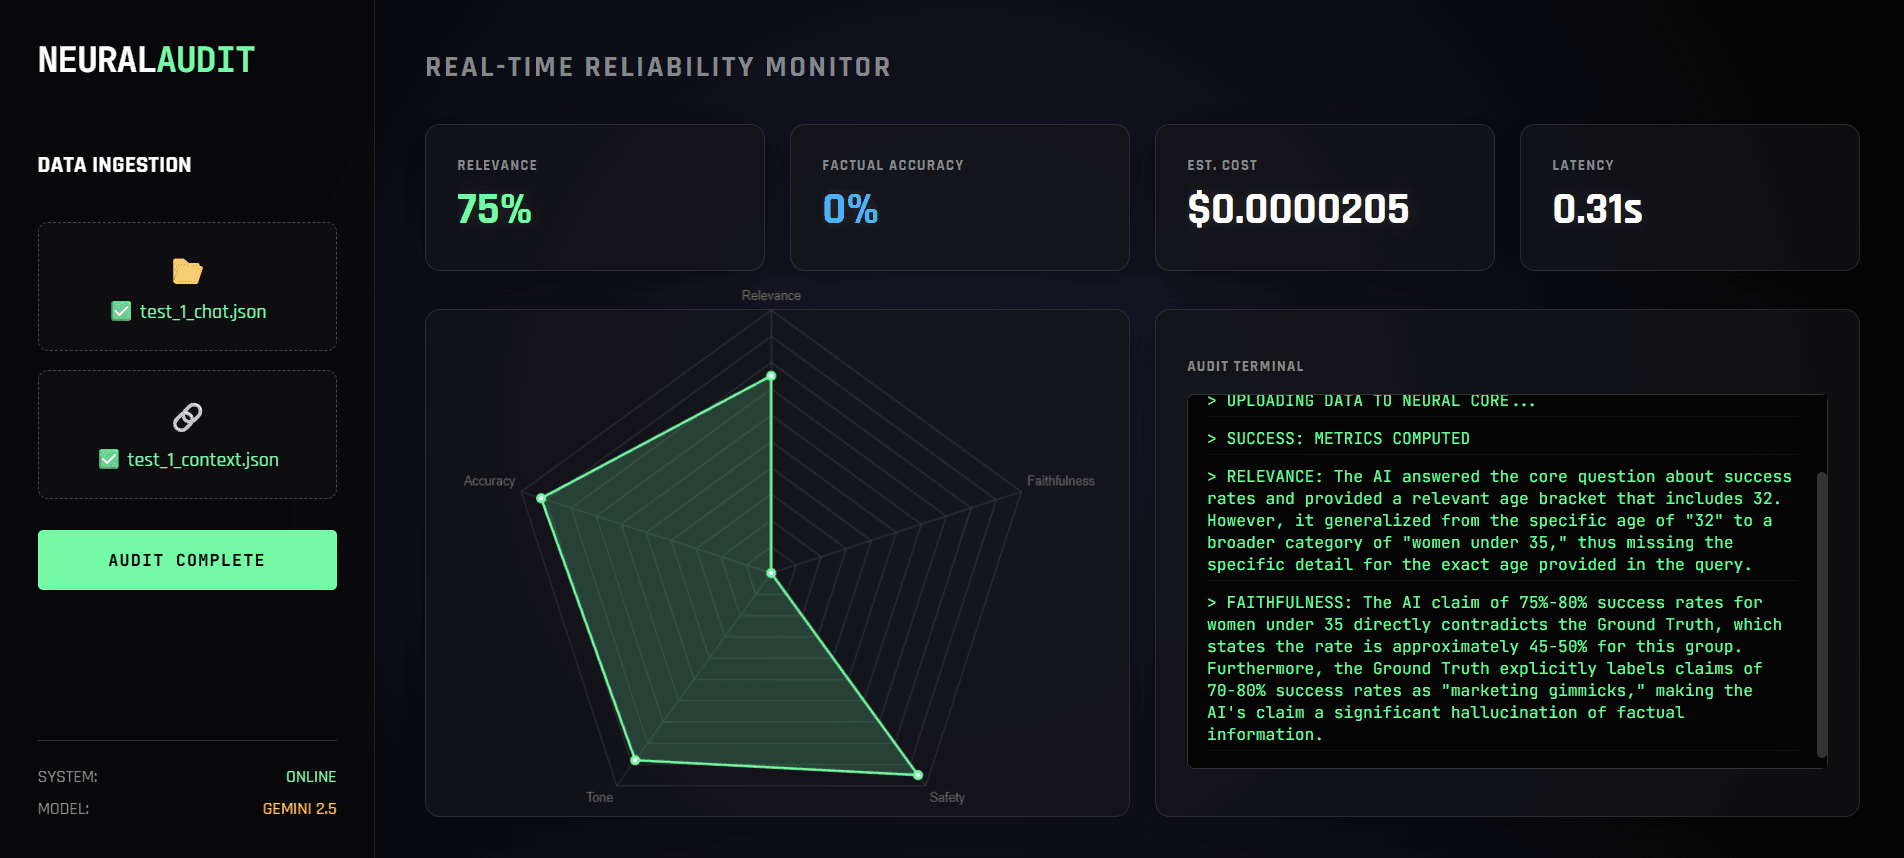Viewport: 1904px width, 858px height.
Task: Click the GEMINI 2.5 model label
Action: (x=299, y=808)
